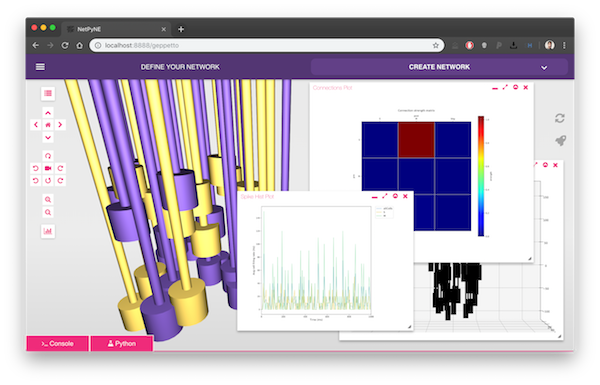This screenshot has height=385, width=600.
Task: Bookmark page with the star icon
Action: [x=435, y=45]
